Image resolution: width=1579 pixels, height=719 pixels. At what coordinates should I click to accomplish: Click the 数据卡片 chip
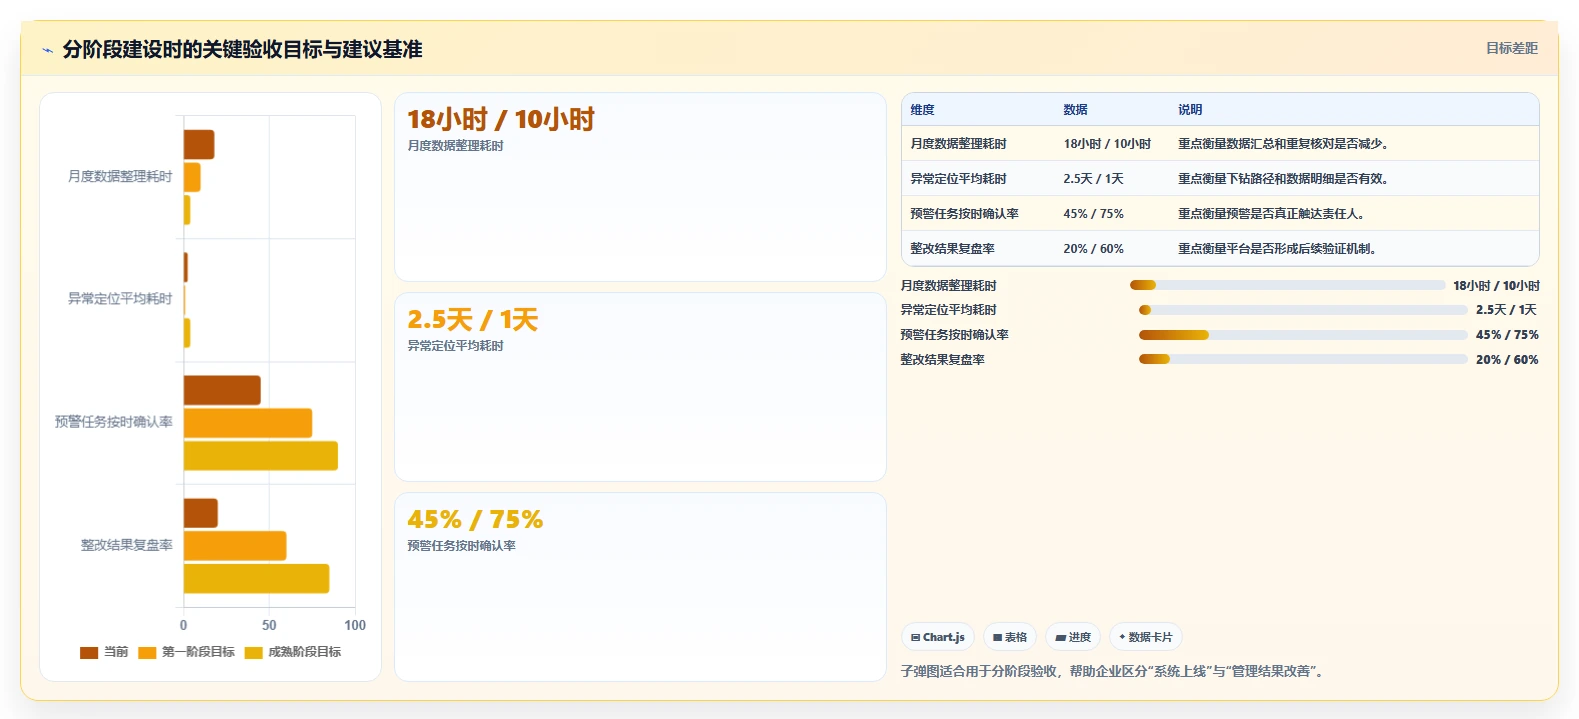pos(1146,637)
